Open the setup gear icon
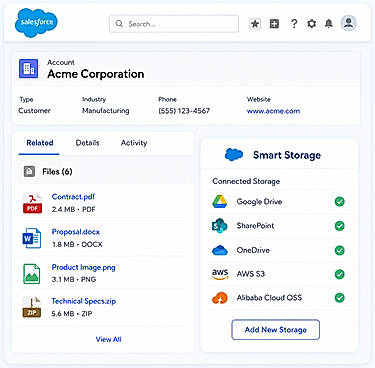Viewport: 375px width, 368px height. (x=311, y=24)
